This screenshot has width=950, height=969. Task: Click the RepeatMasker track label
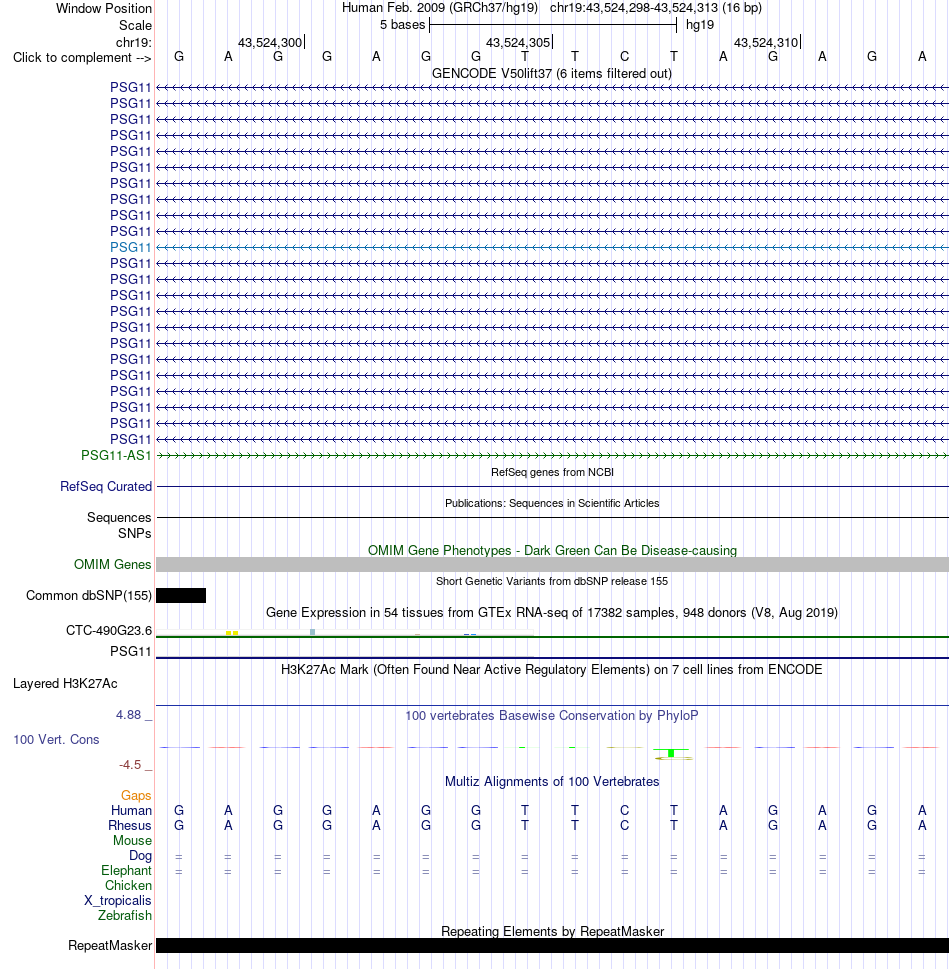click(x=110, y=946)
